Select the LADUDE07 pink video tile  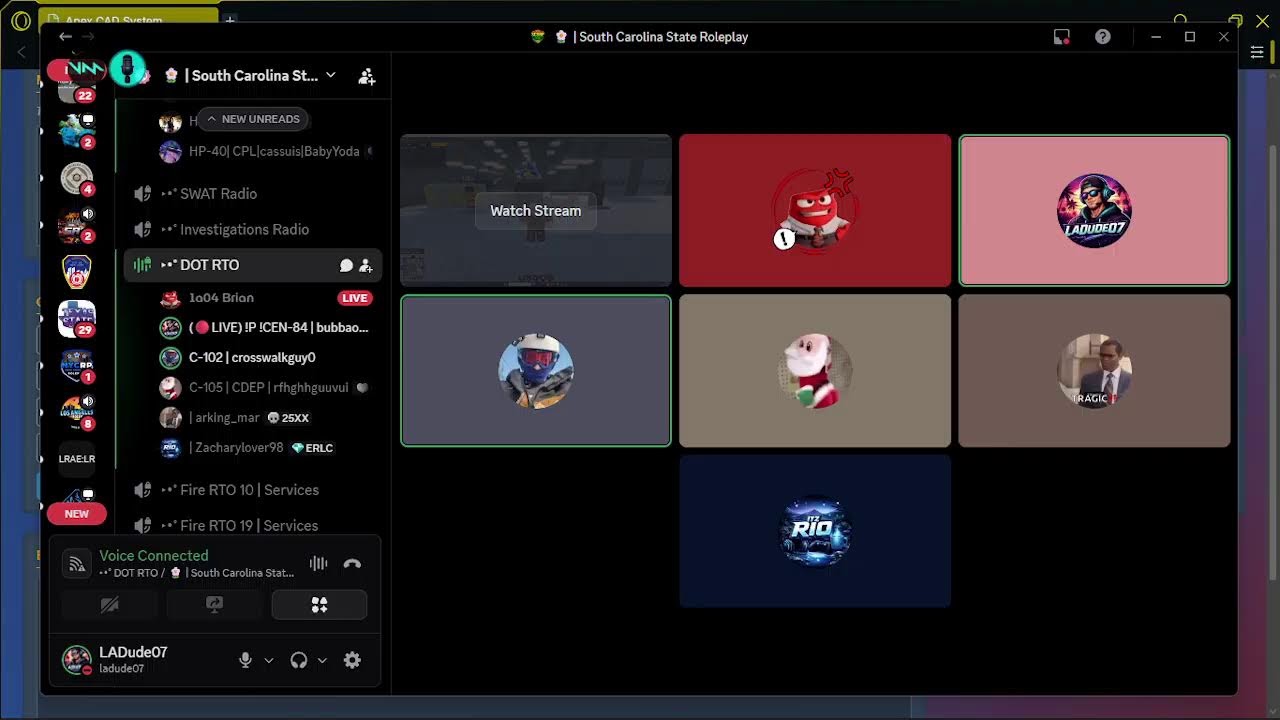[x=1094, y=210]
